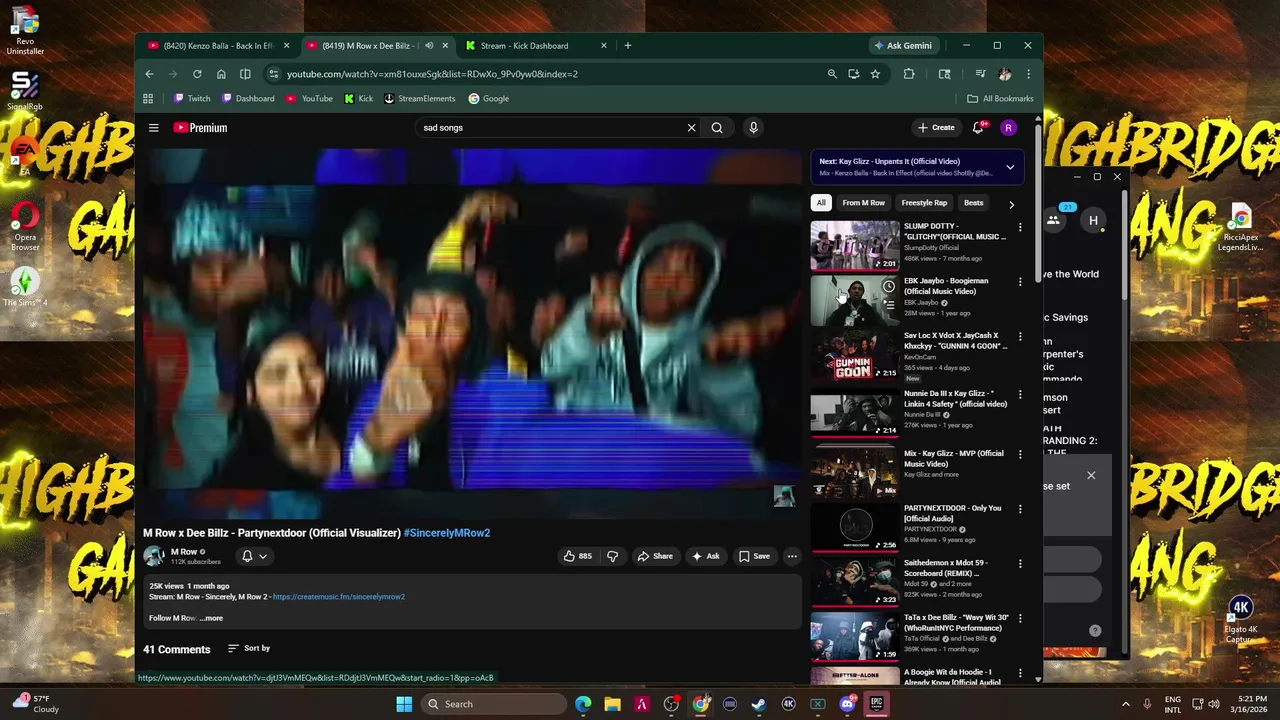This screenshot has height=720, width=1280.
Task: Open the M Row channel name
Action: 184,552
